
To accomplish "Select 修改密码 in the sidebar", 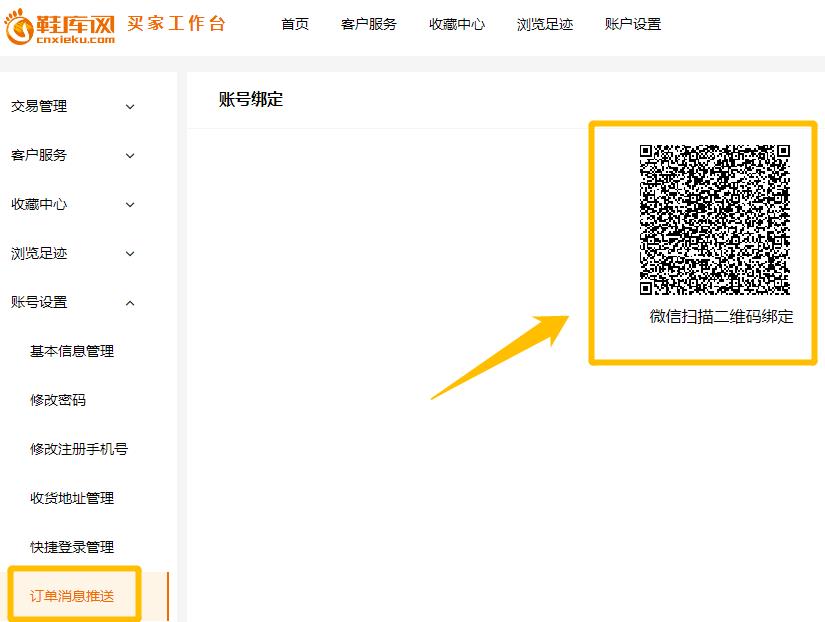I will tap(58, 400).
